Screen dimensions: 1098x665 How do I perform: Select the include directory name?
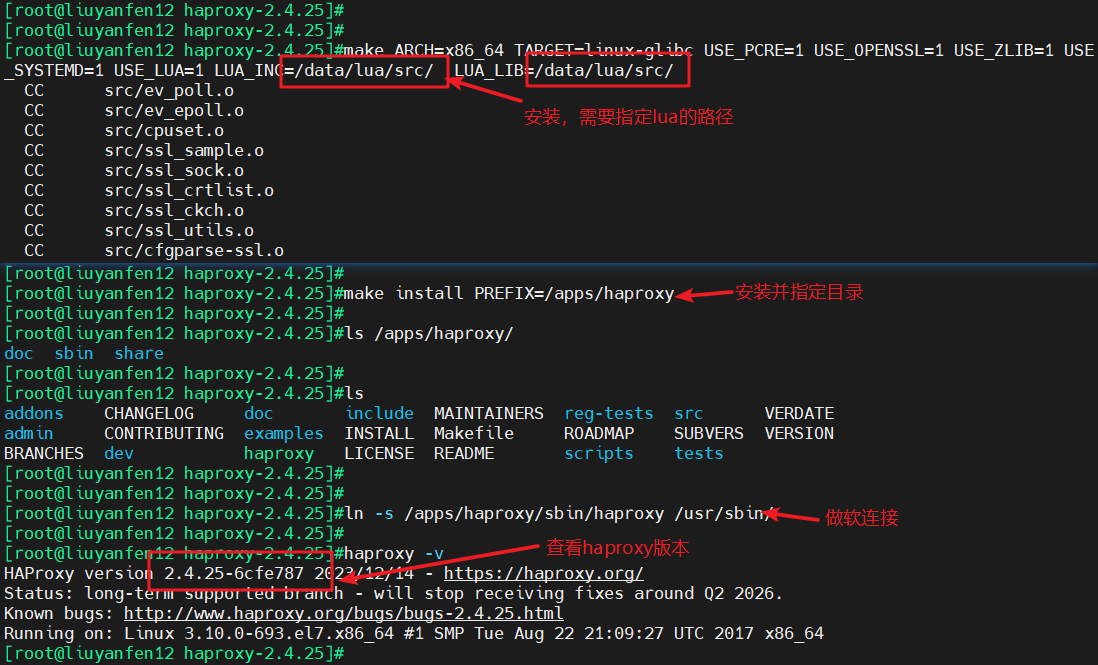pos(380,414)
